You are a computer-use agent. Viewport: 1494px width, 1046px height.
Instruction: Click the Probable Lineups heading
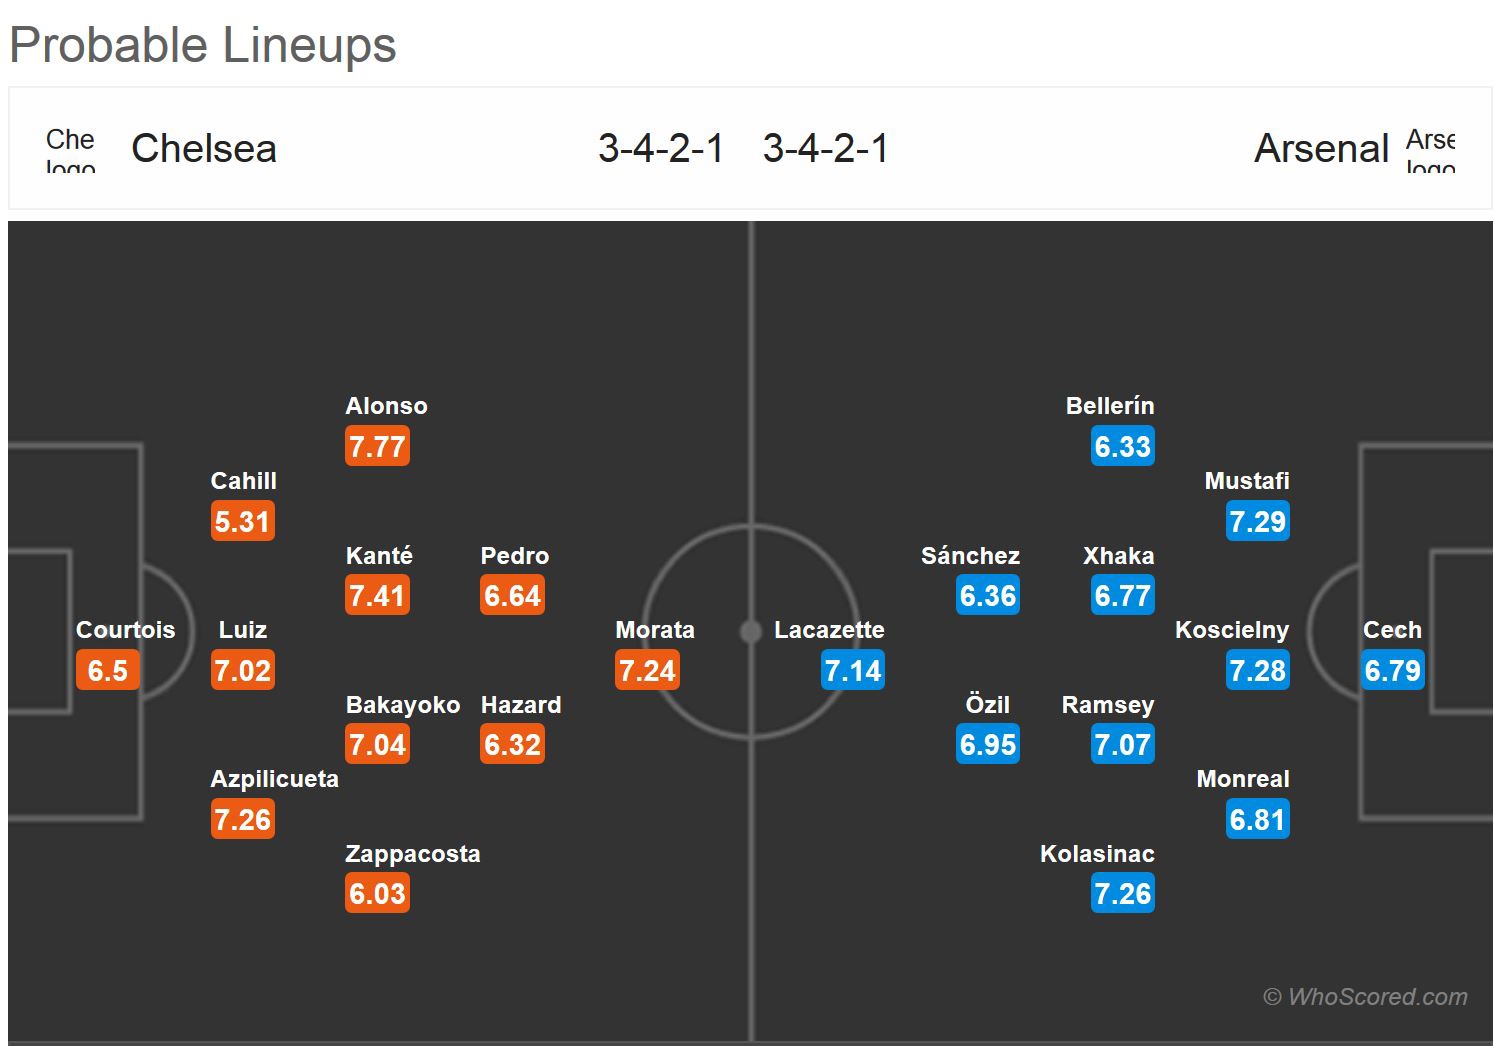point(203,45)
